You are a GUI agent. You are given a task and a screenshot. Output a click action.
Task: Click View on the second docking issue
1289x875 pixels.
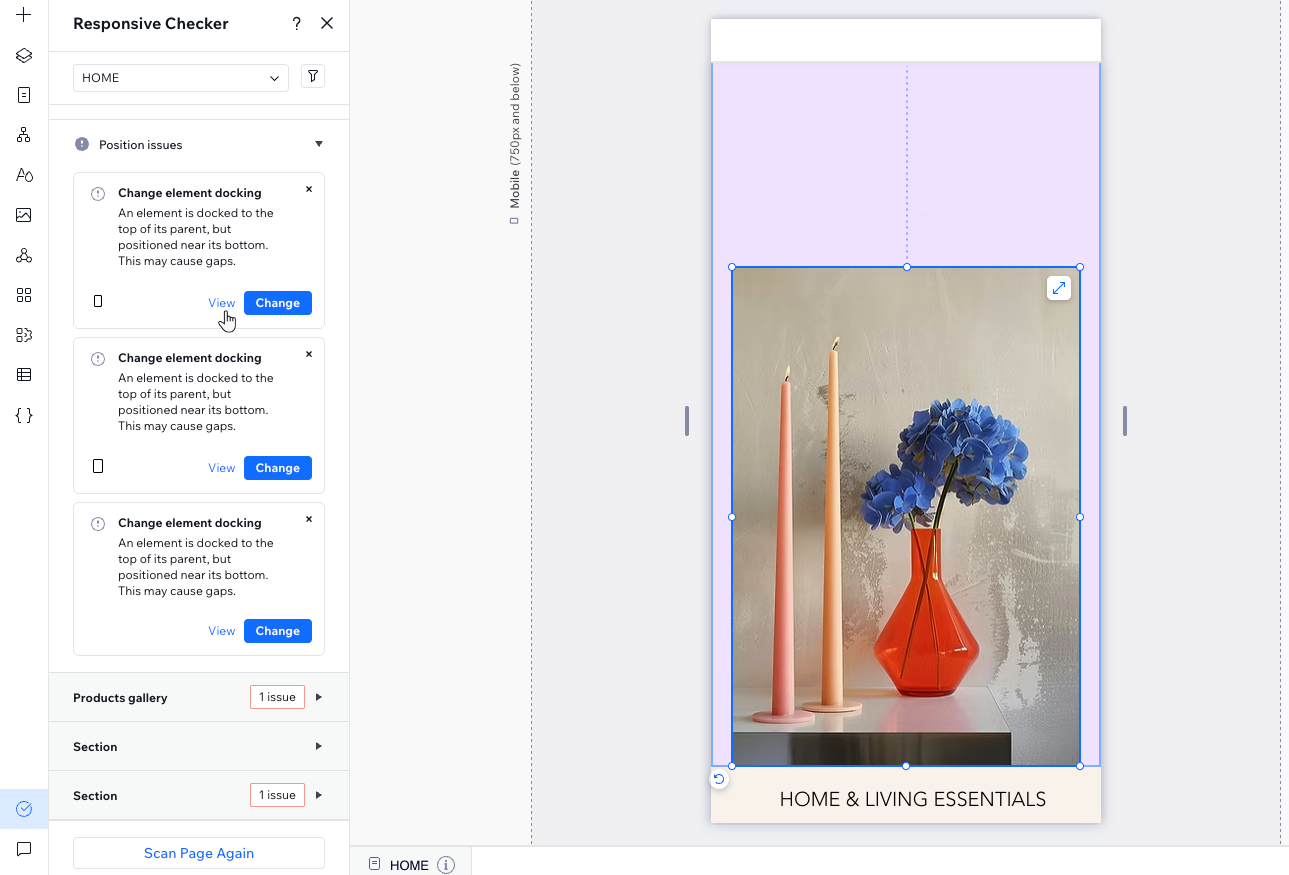point(222,468)
